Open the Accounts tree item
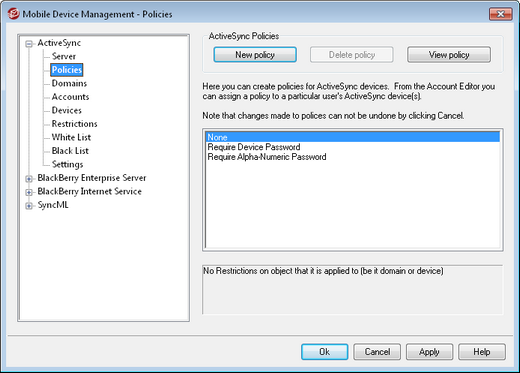This screenshot has width=520, height=373. point(70,97)
